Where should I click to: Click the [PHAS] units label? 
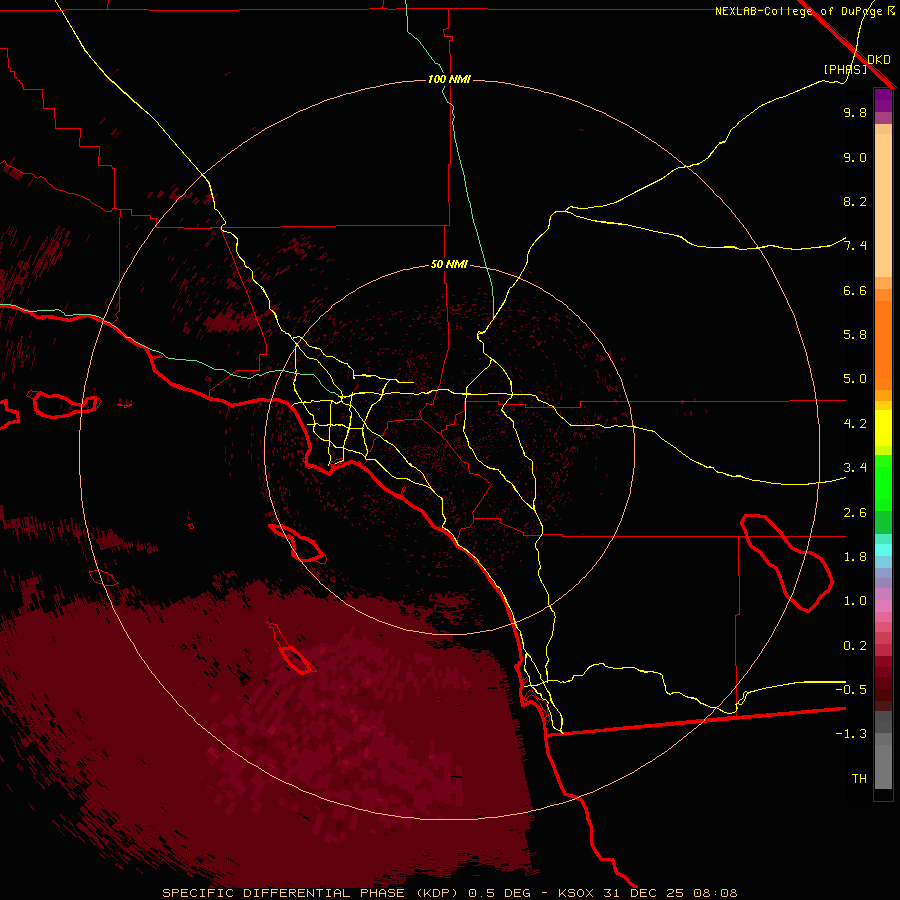point(845,69)
